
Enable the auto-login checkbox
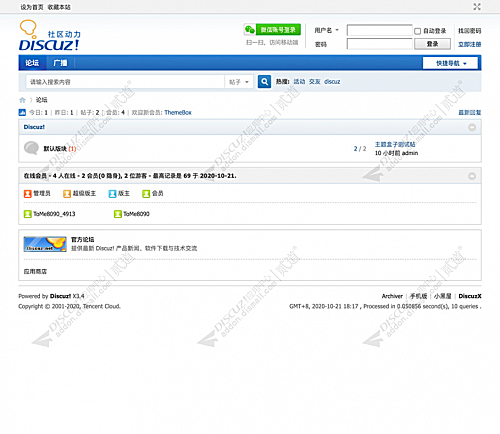point(417,31)
